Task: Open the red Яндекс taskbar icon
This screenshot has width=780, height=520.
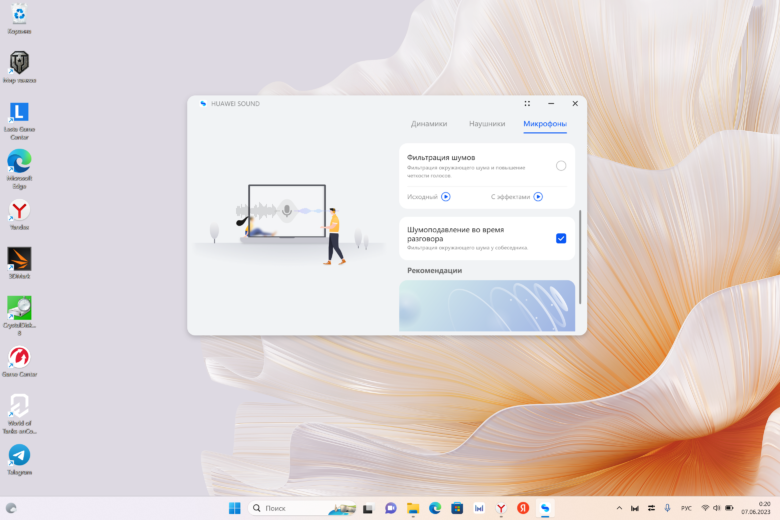Action: pyautogui.click(x=523, y=508)
